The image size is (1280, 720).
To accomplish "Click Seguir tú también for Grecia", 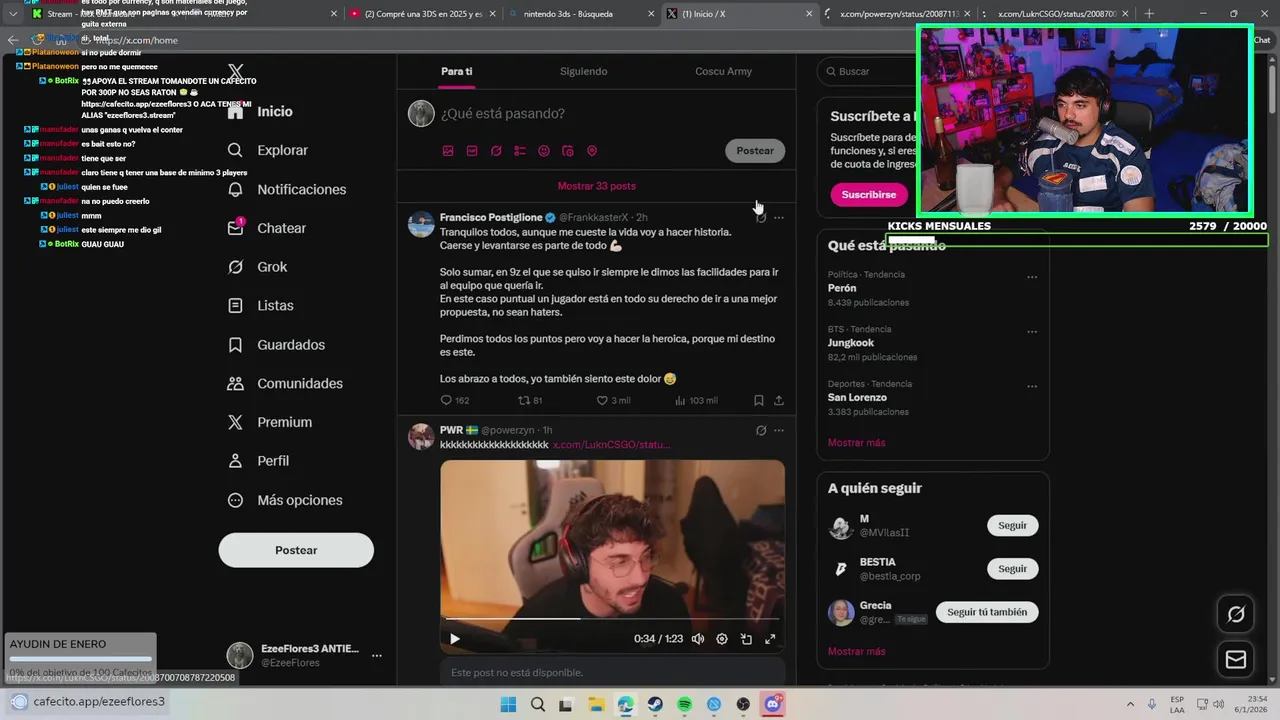I will tap(987, 612).
